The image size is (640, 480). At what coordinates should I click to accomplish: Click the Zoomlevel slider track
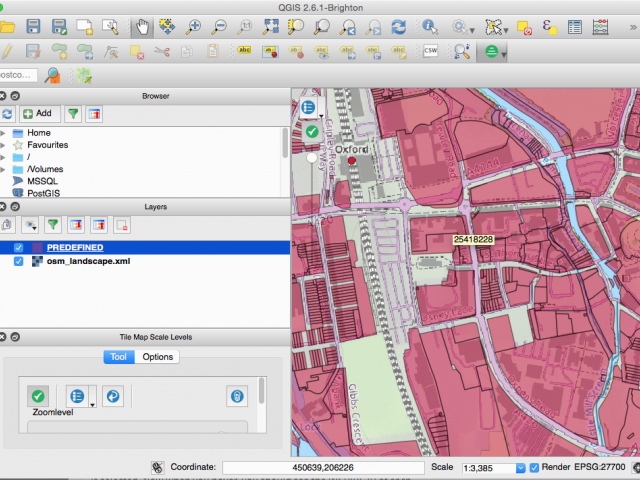(137, 427)
